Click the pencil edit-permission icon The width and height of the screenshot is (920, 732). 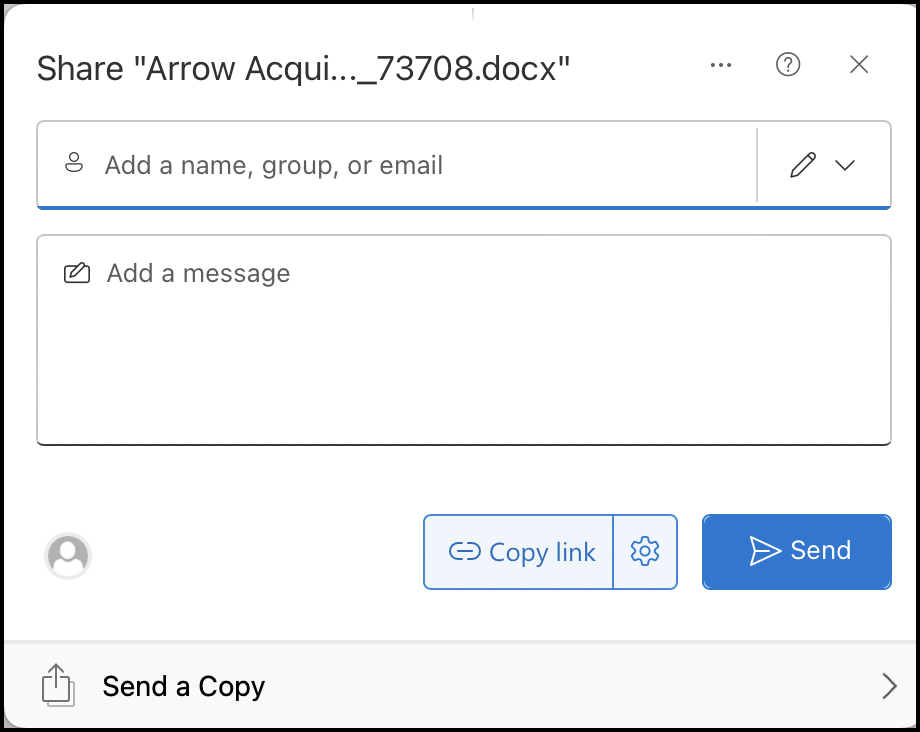803,164
